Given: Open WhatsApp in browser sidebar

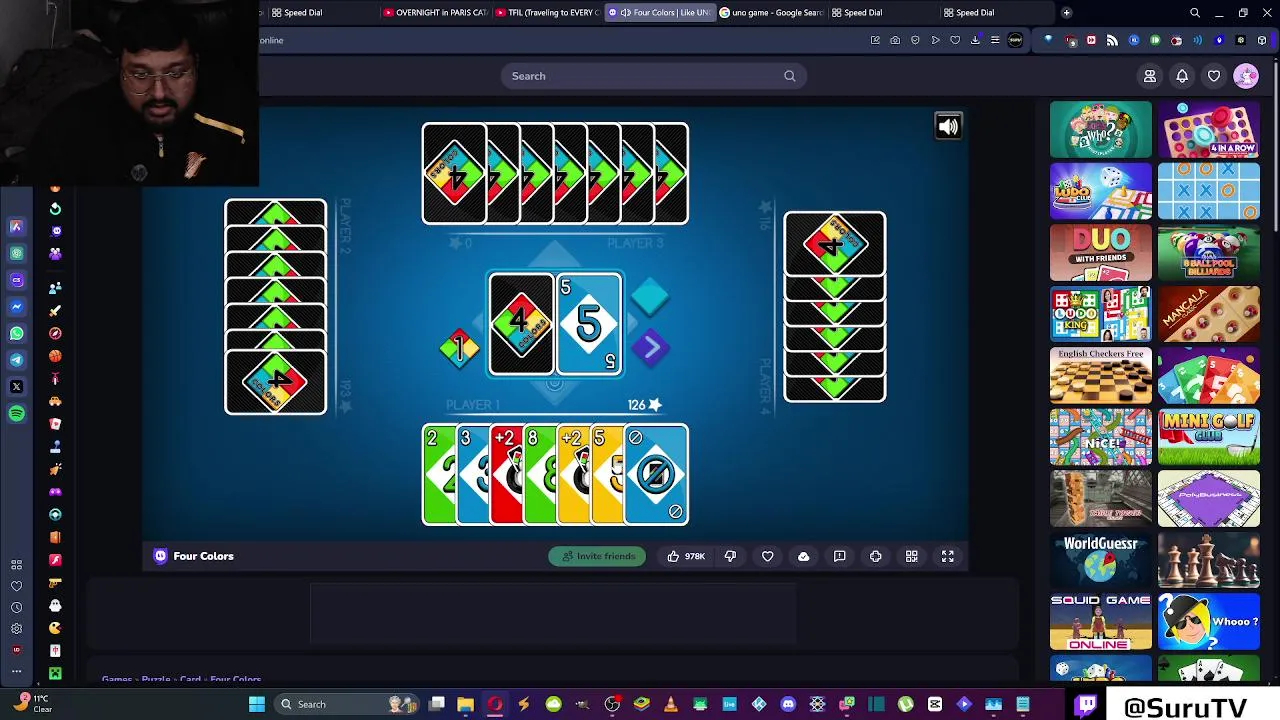Looking at the screenshot, I should coord(16,333).
